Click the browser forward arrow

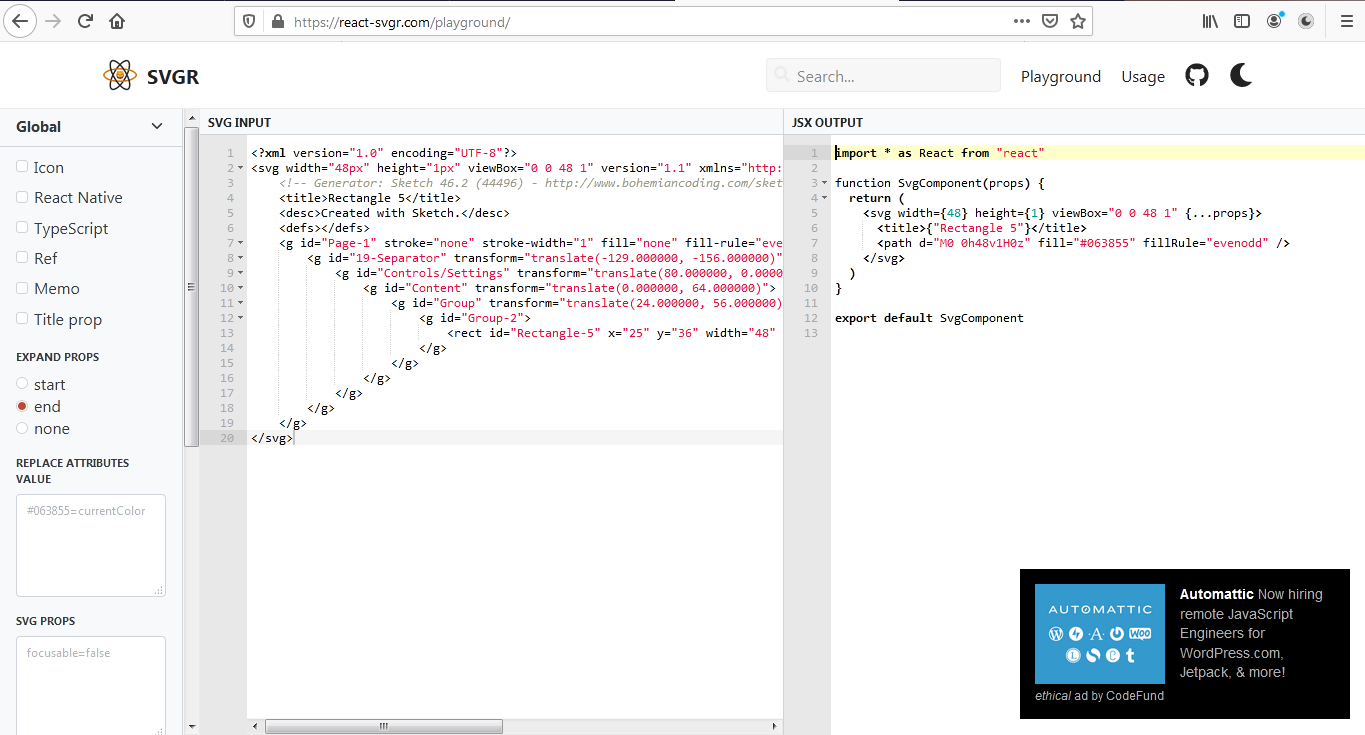click(53, 20)
